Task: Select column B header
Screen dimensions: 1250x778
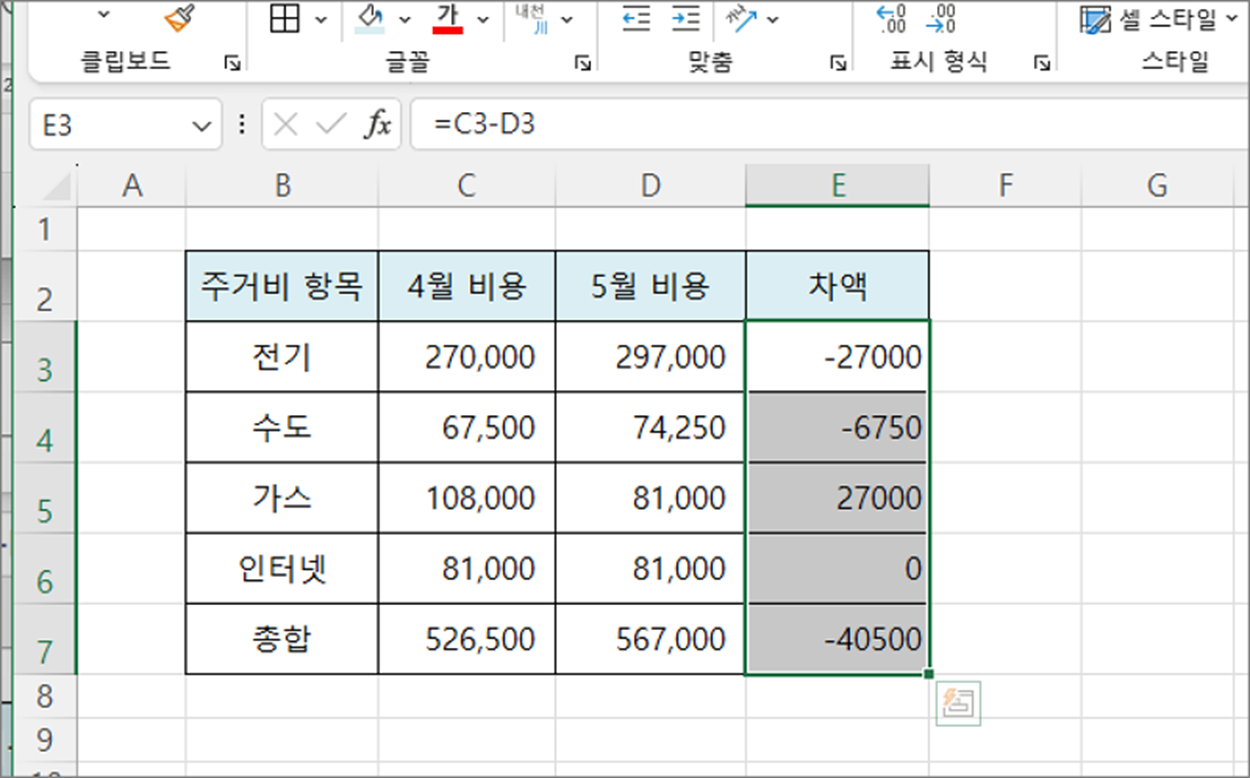Action: click(x=282, y=185)
